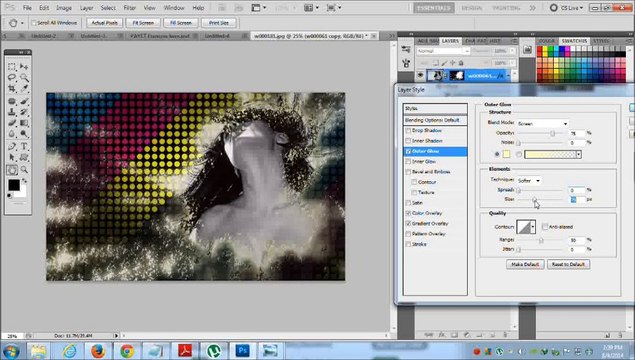Open the Technique dropdown

click(x=529, y=181)
